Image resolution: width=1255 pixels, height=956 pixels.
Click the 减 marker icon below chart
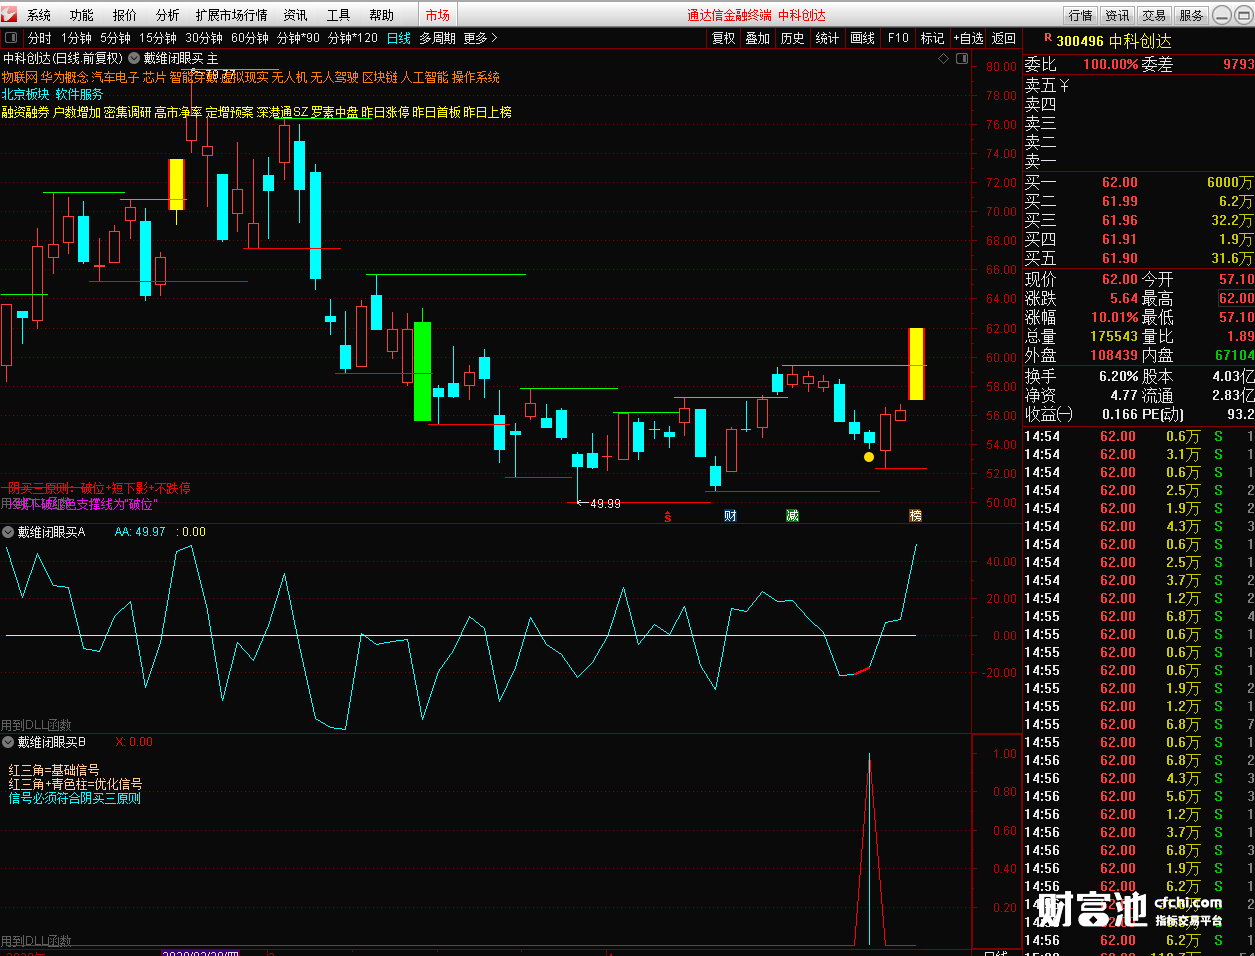[x=792, y=515]
